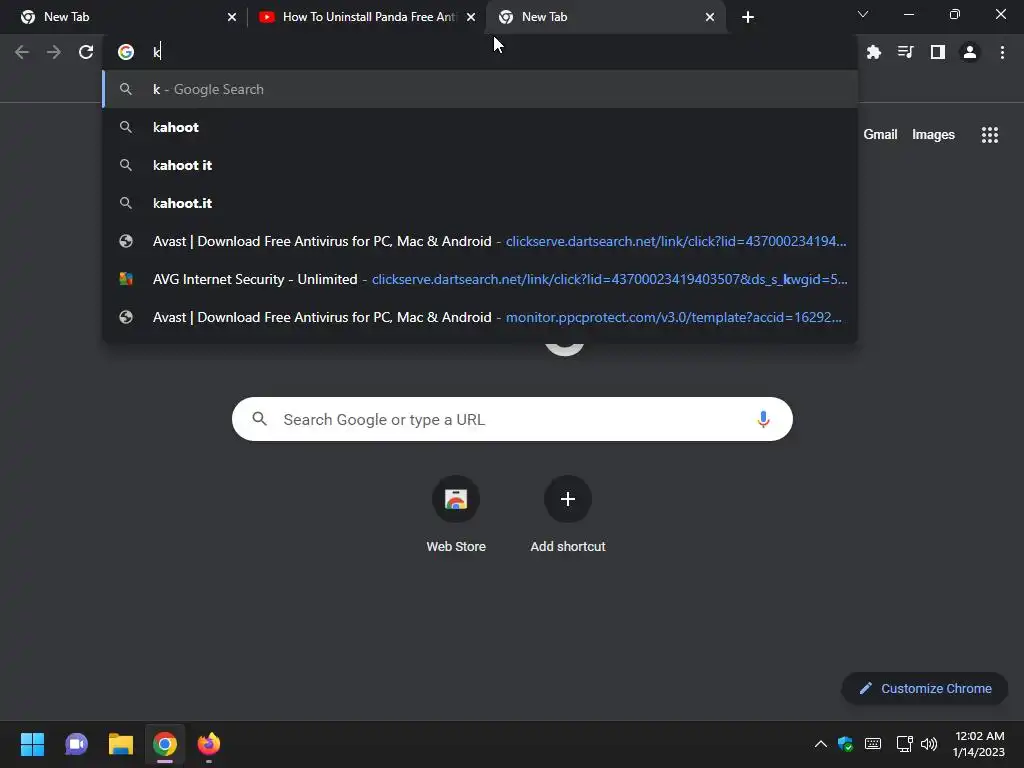Click the forward navigation arrow
1024x768 pixels.
[54, 52]
